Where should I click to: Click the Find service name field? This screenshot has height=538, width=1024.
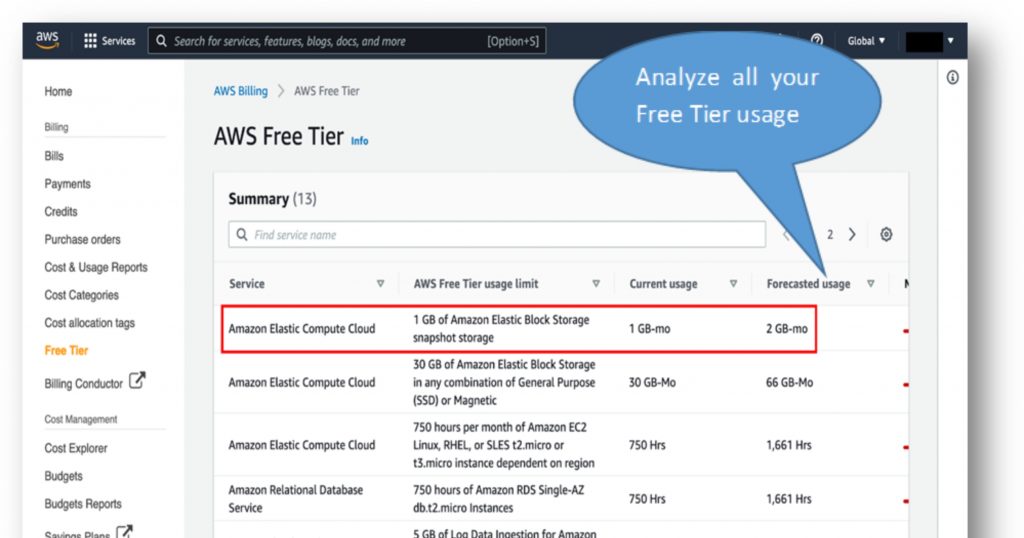[x=497, y=234]
